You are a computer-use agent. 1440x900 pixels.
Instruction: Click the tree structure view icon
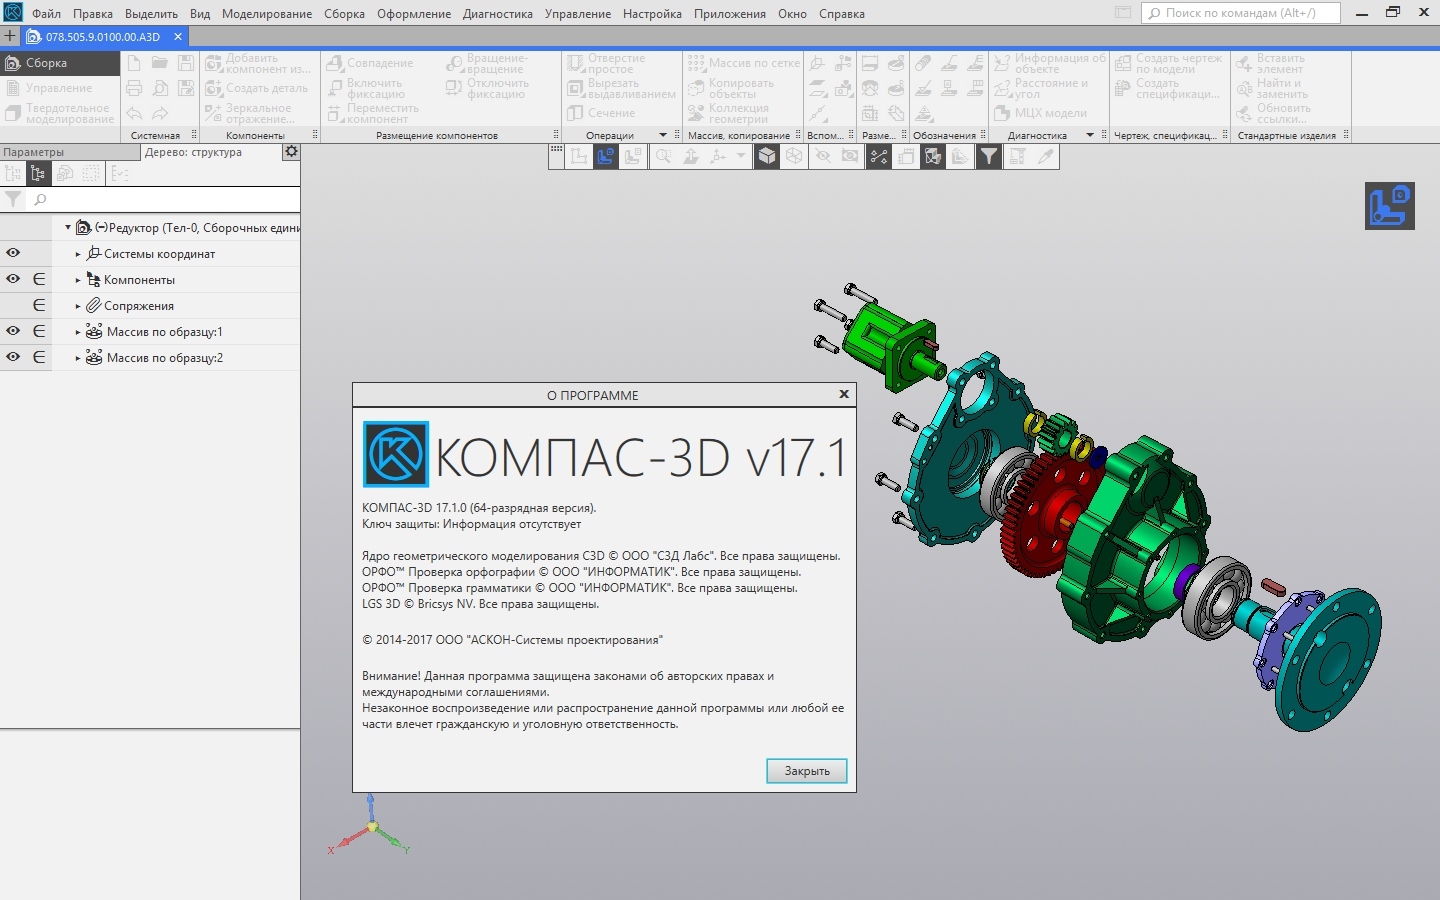[38, 174]
